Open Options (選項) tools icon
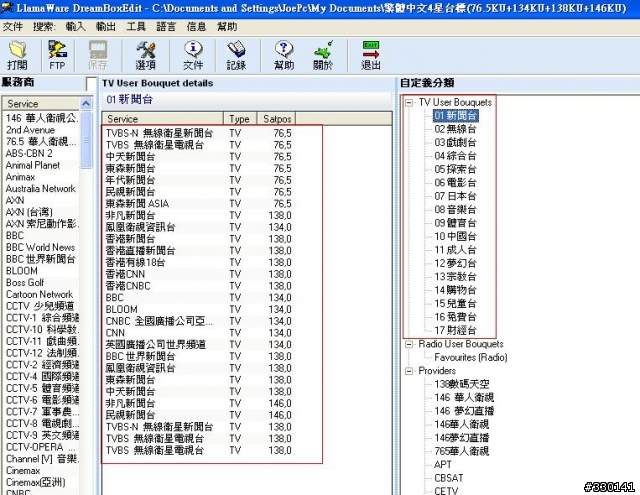This screenshot has width=640, height=495. coord(146,55)
